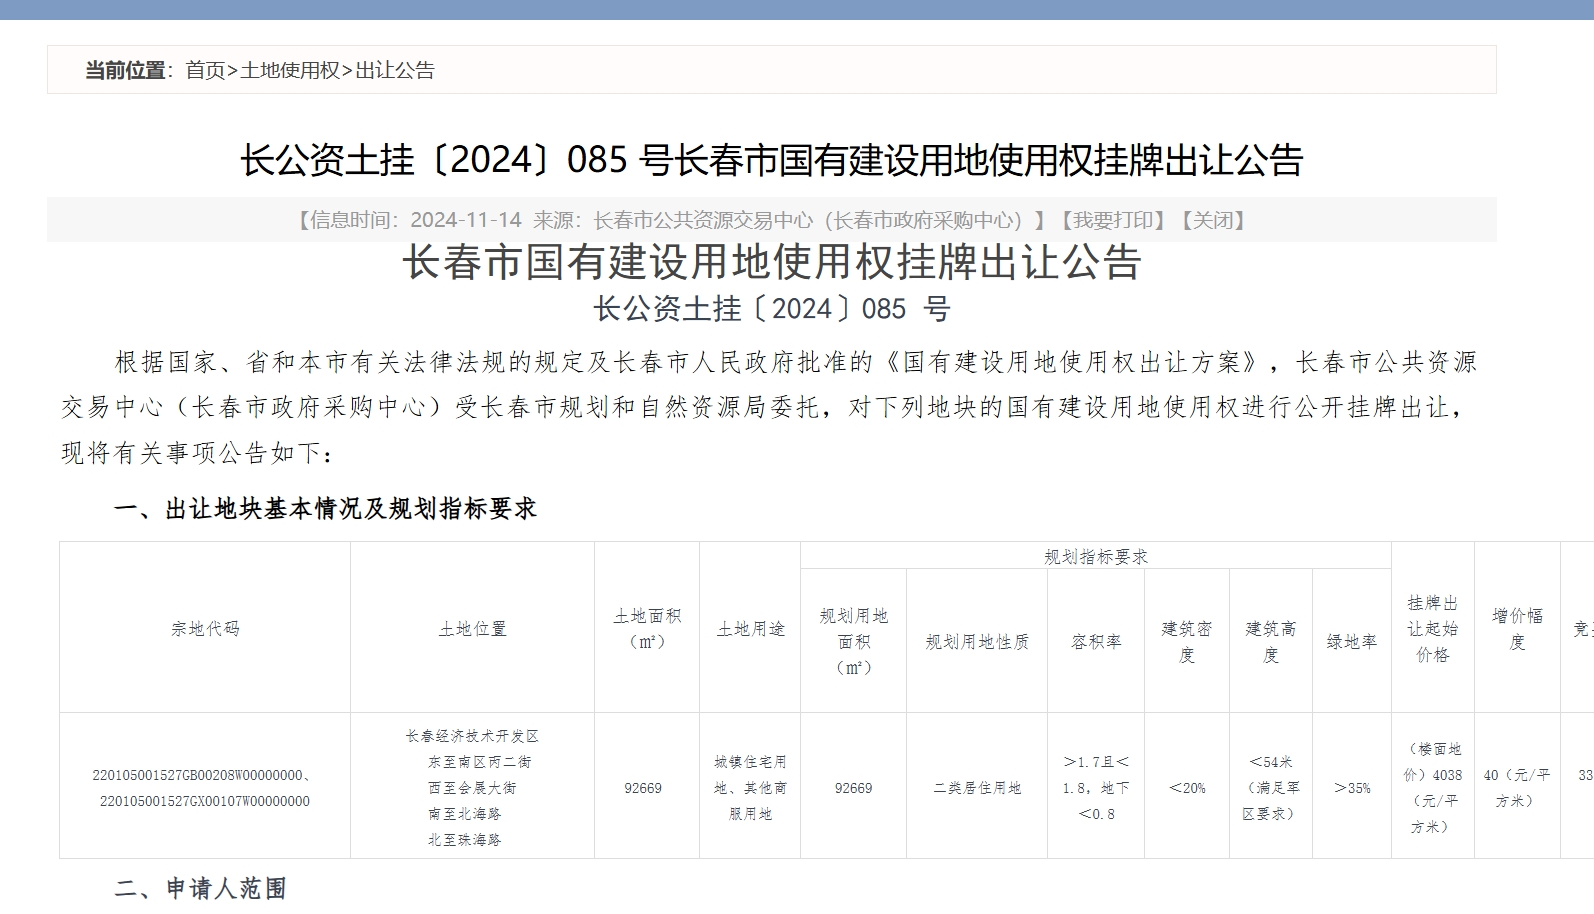Click the building density value <20%
1594x914 pixels.
[1187, 788]
